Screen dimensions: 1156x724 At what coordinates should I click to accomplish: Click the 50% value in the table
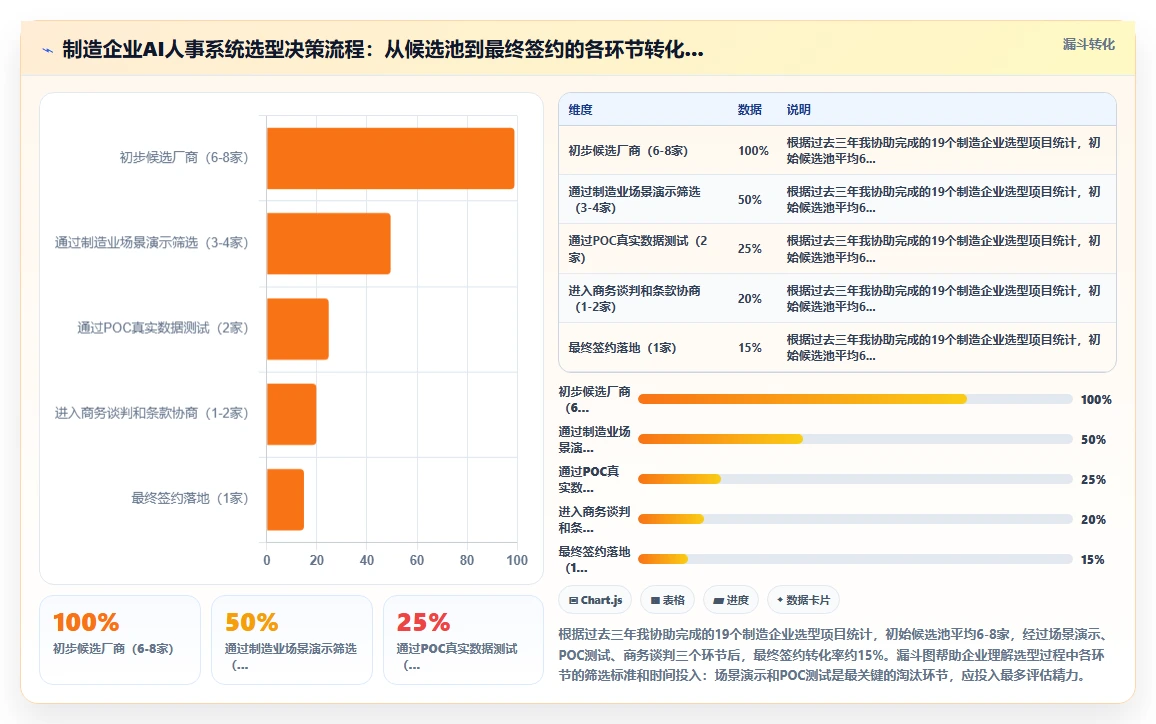coord(750,200)
